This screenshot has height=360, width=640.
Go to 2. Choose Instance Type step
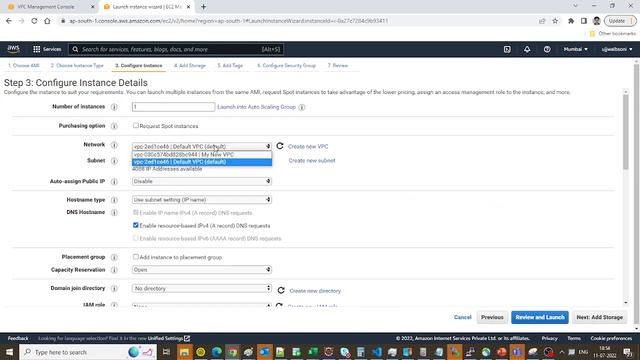[x=77, y=65]
